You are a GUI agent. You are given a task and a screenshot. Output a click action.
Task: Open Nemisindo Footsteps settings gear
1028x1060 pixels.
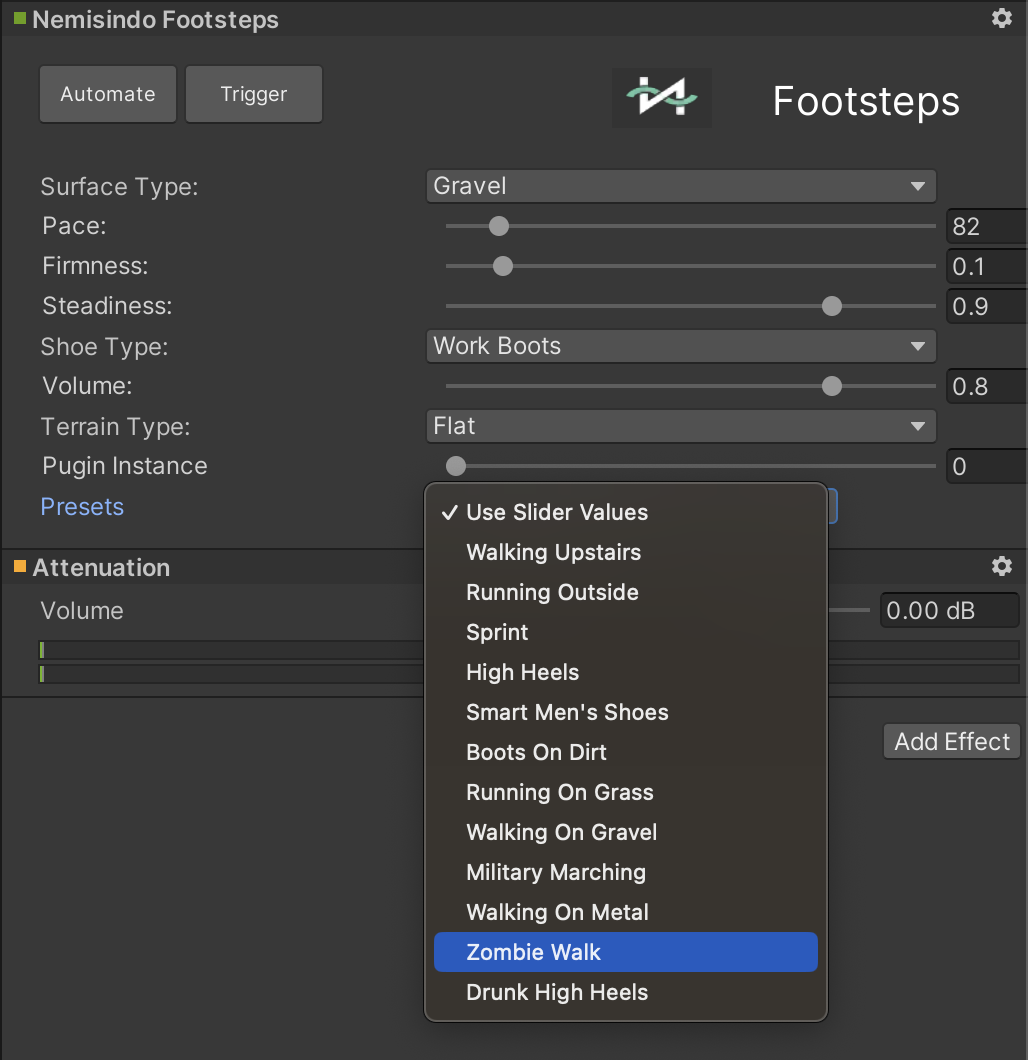pyautogui.click(x=1001, y=18)
